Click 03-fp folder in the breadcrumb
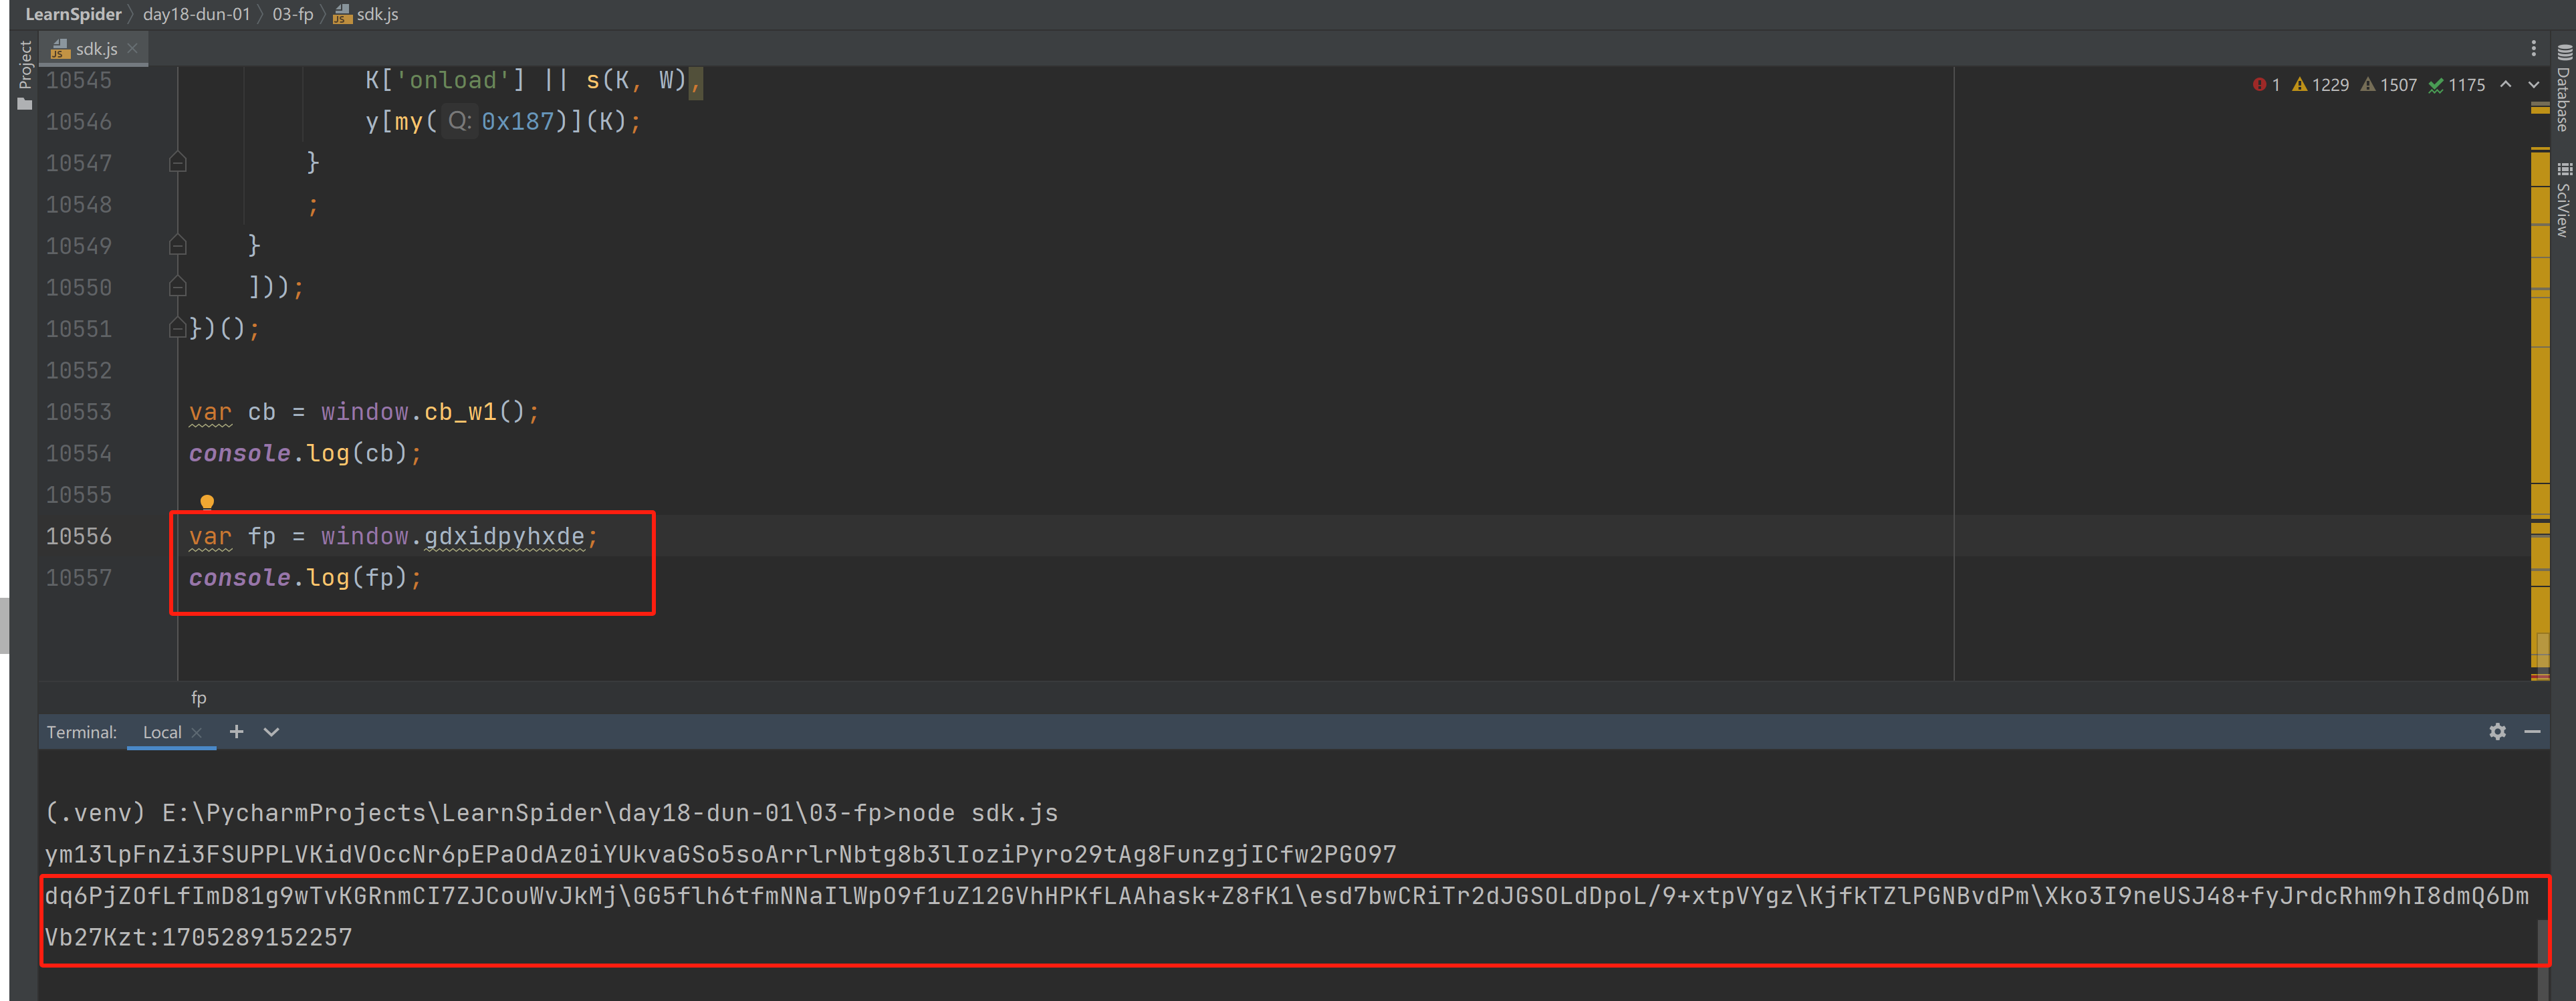 (x=293, y=14)
